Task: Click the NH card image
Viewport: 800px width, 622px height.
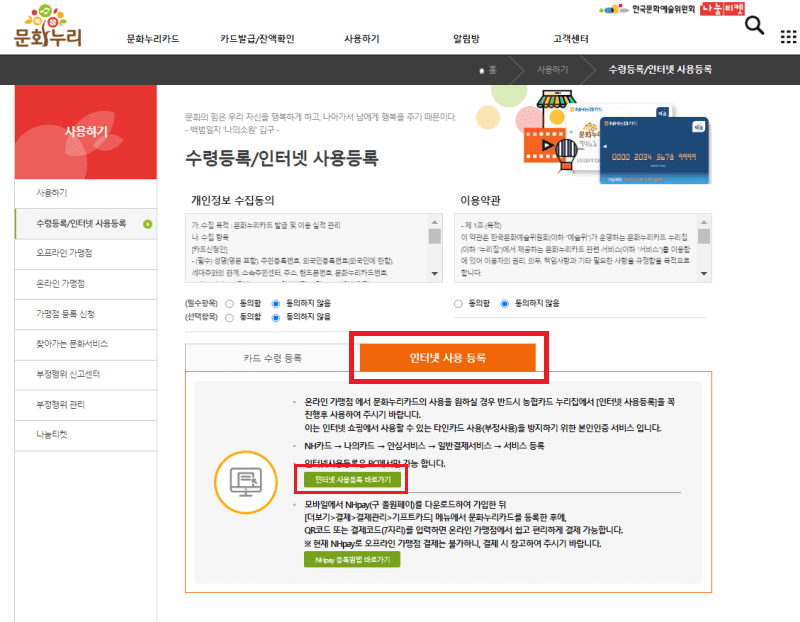Action: point(654,151)
